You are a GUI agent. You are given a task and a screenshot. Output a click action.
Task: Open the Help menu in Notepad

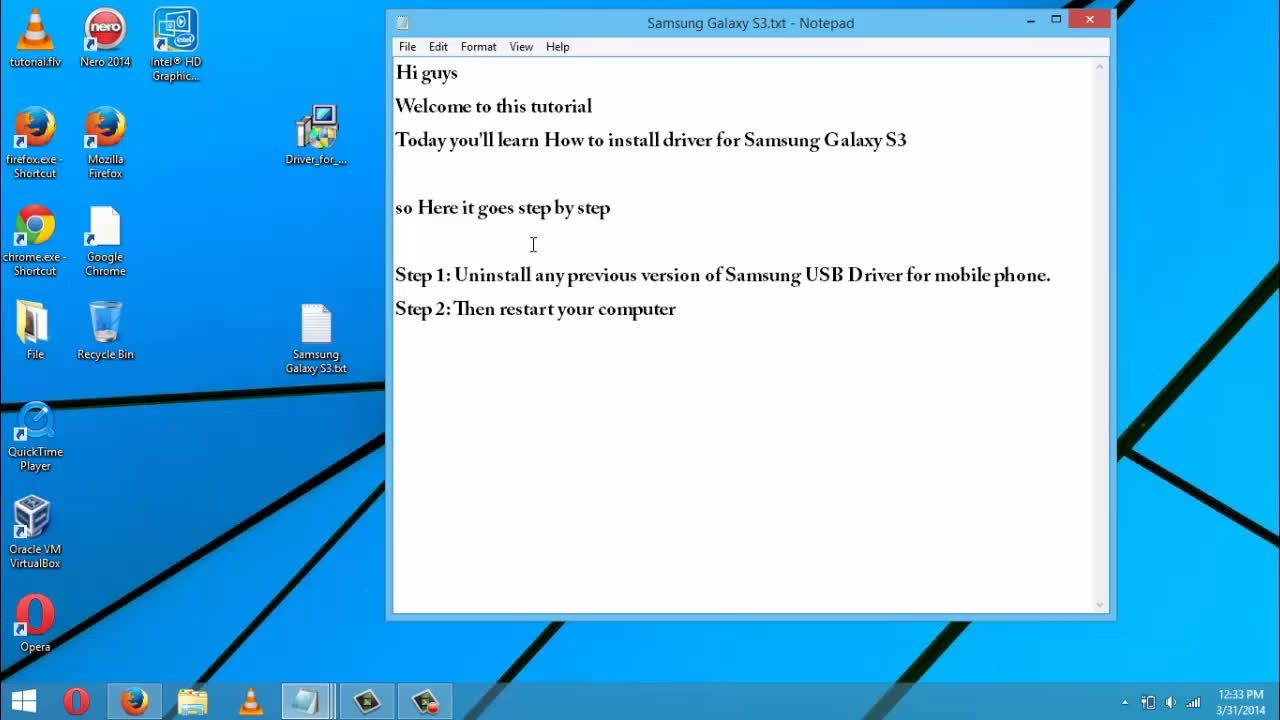click(557, 47)
